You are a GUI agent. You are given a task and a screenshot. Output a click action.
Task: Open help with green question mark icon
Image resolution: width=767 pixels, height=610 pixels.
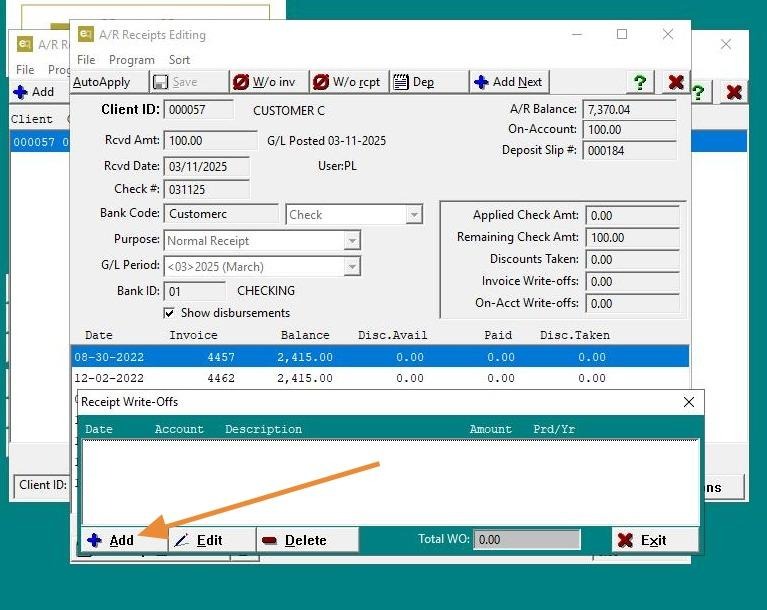640,82
